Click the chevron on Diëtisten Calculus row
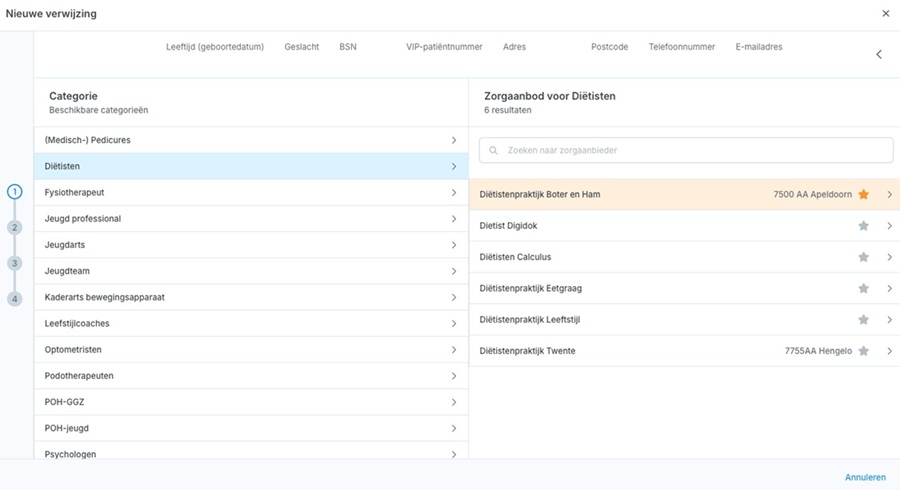This screenshot has width=900, height=490. point(890,257)
